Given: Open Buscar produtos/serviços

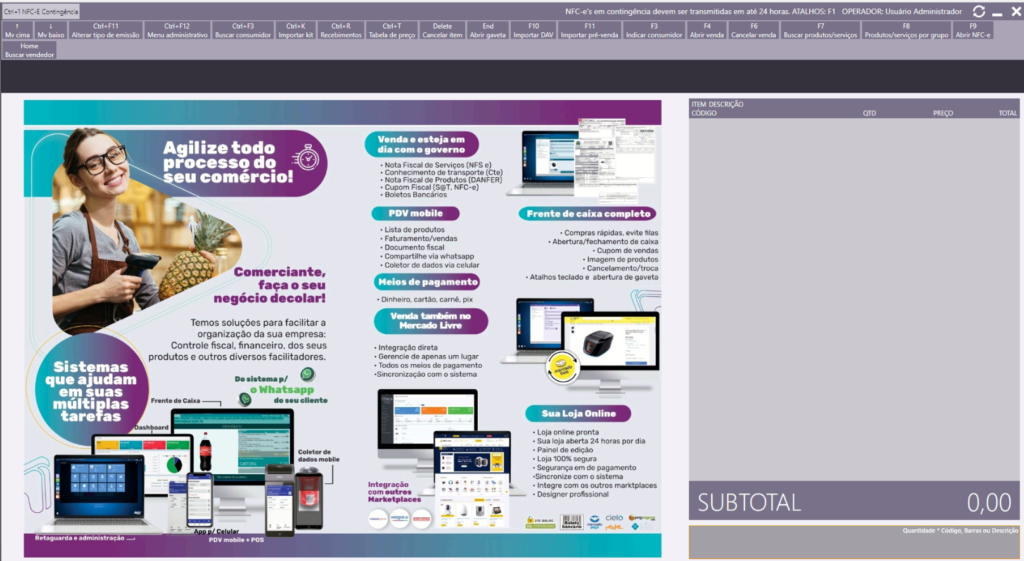Looking at the screenshot, I should (x=820, y=30).
